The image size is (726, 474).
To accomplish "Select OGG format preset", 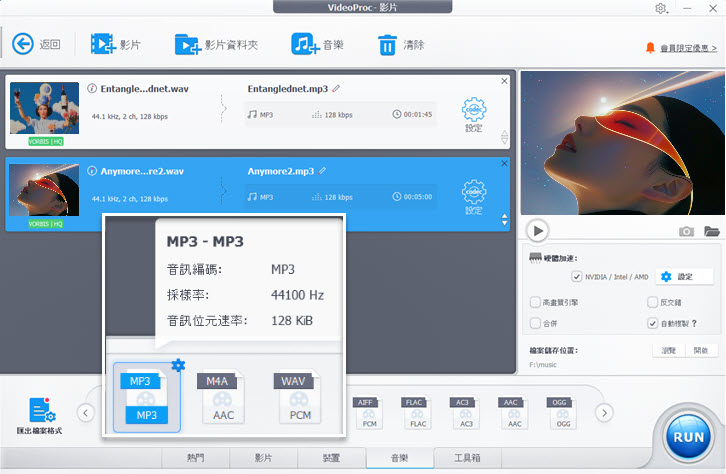I will [x=563, y=413].
